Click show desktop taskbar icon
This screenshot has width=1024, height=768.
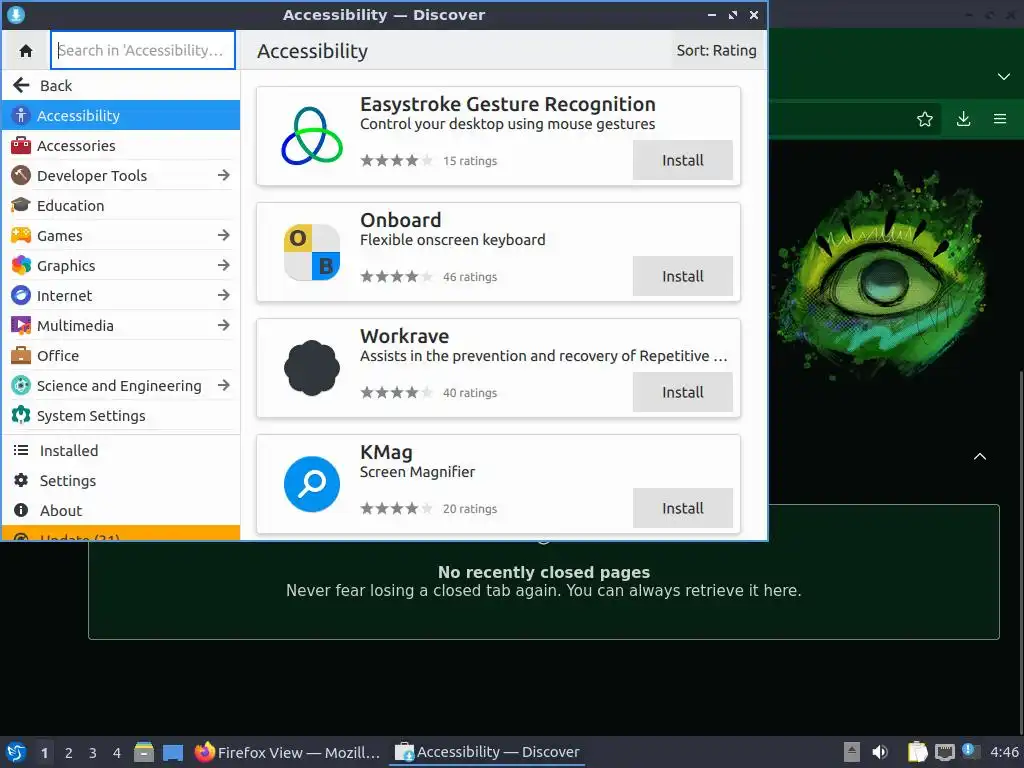173,752
